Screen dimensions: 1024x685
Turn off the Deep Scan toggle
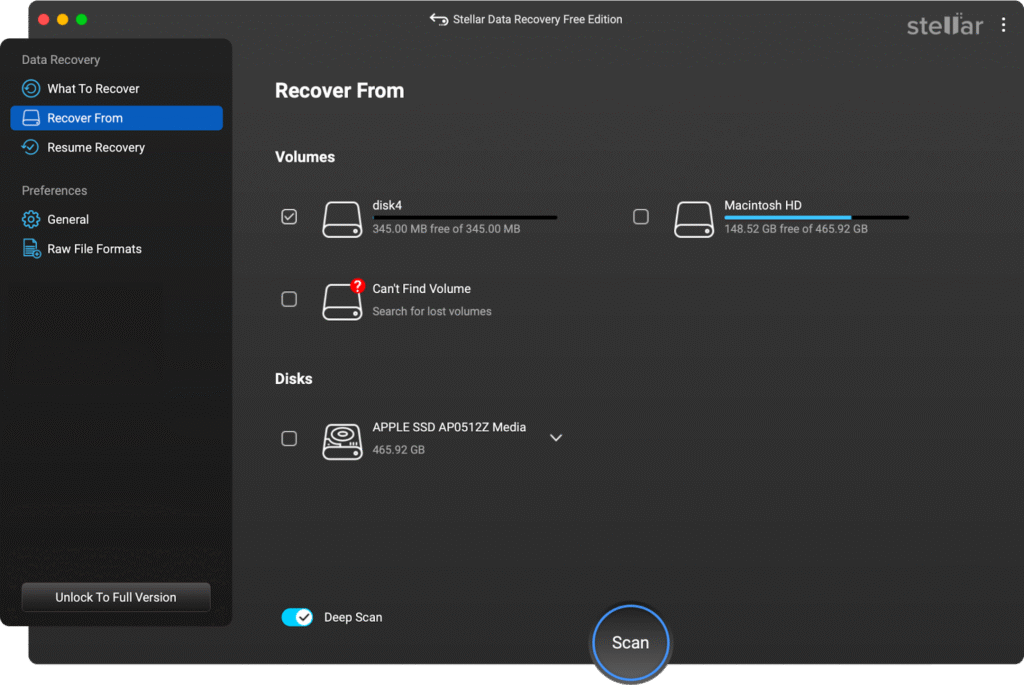297,617
